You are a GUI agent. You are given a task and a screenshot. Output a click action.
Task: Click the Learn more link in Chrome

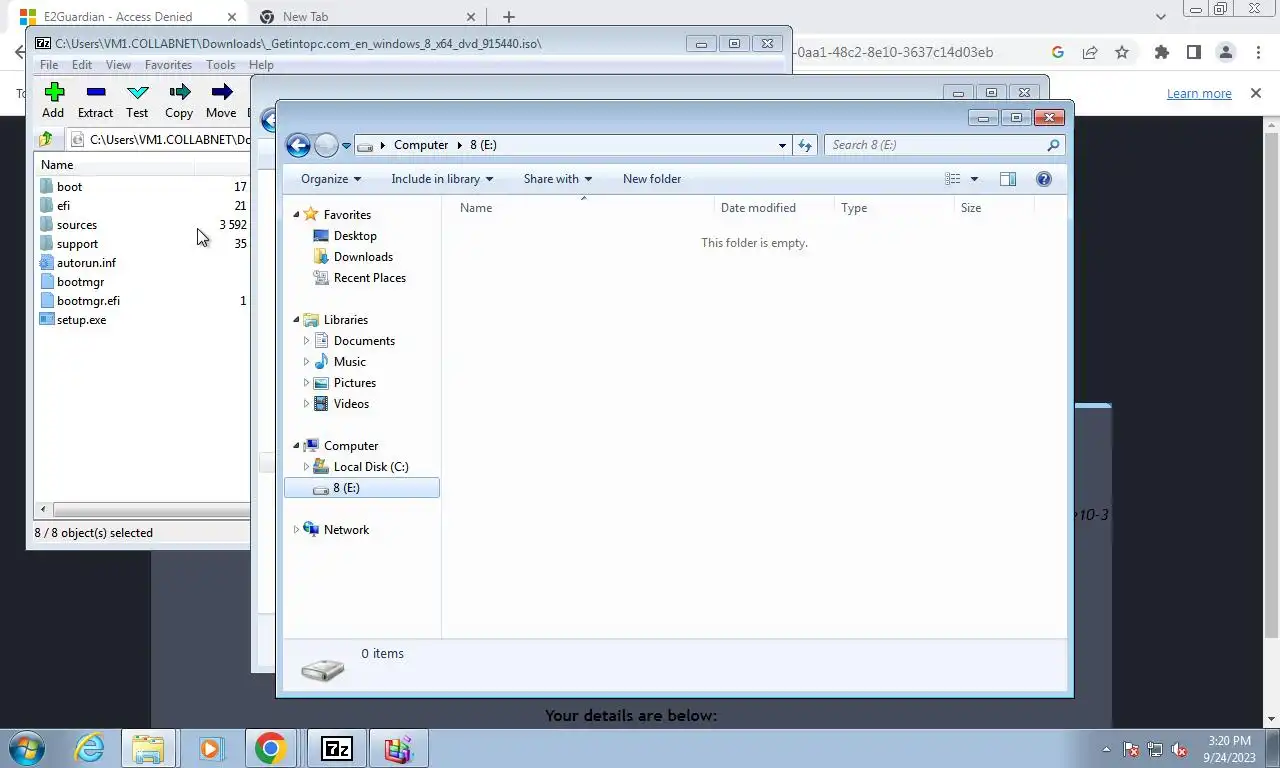[1199, 93]
